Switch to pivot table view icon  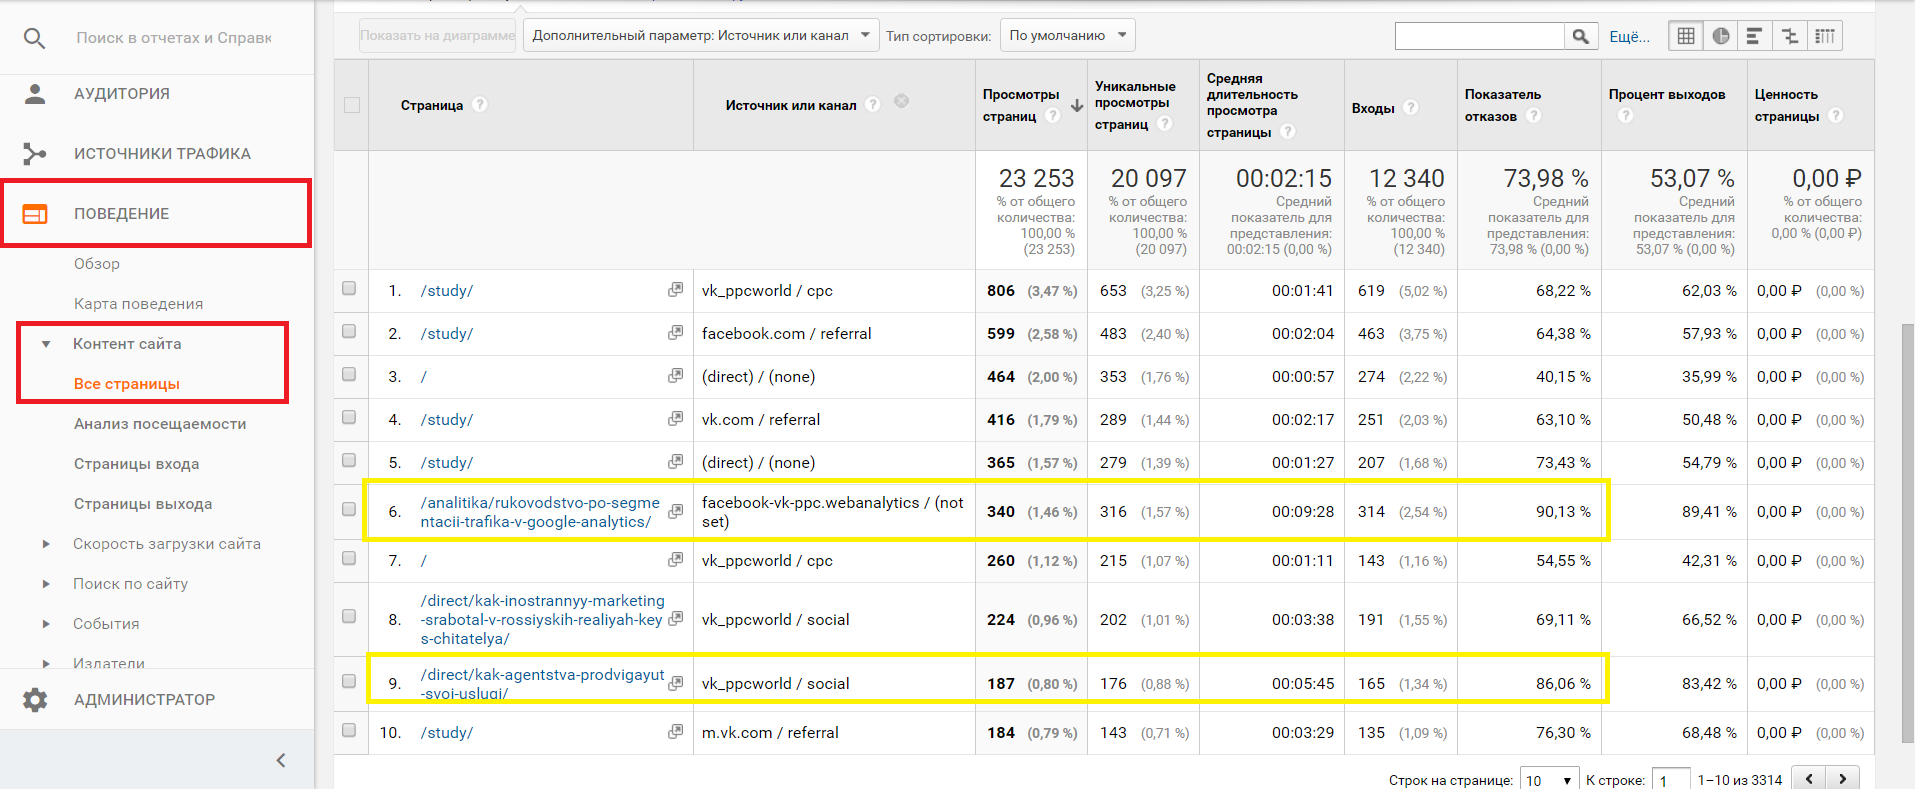pos(1825,36)
